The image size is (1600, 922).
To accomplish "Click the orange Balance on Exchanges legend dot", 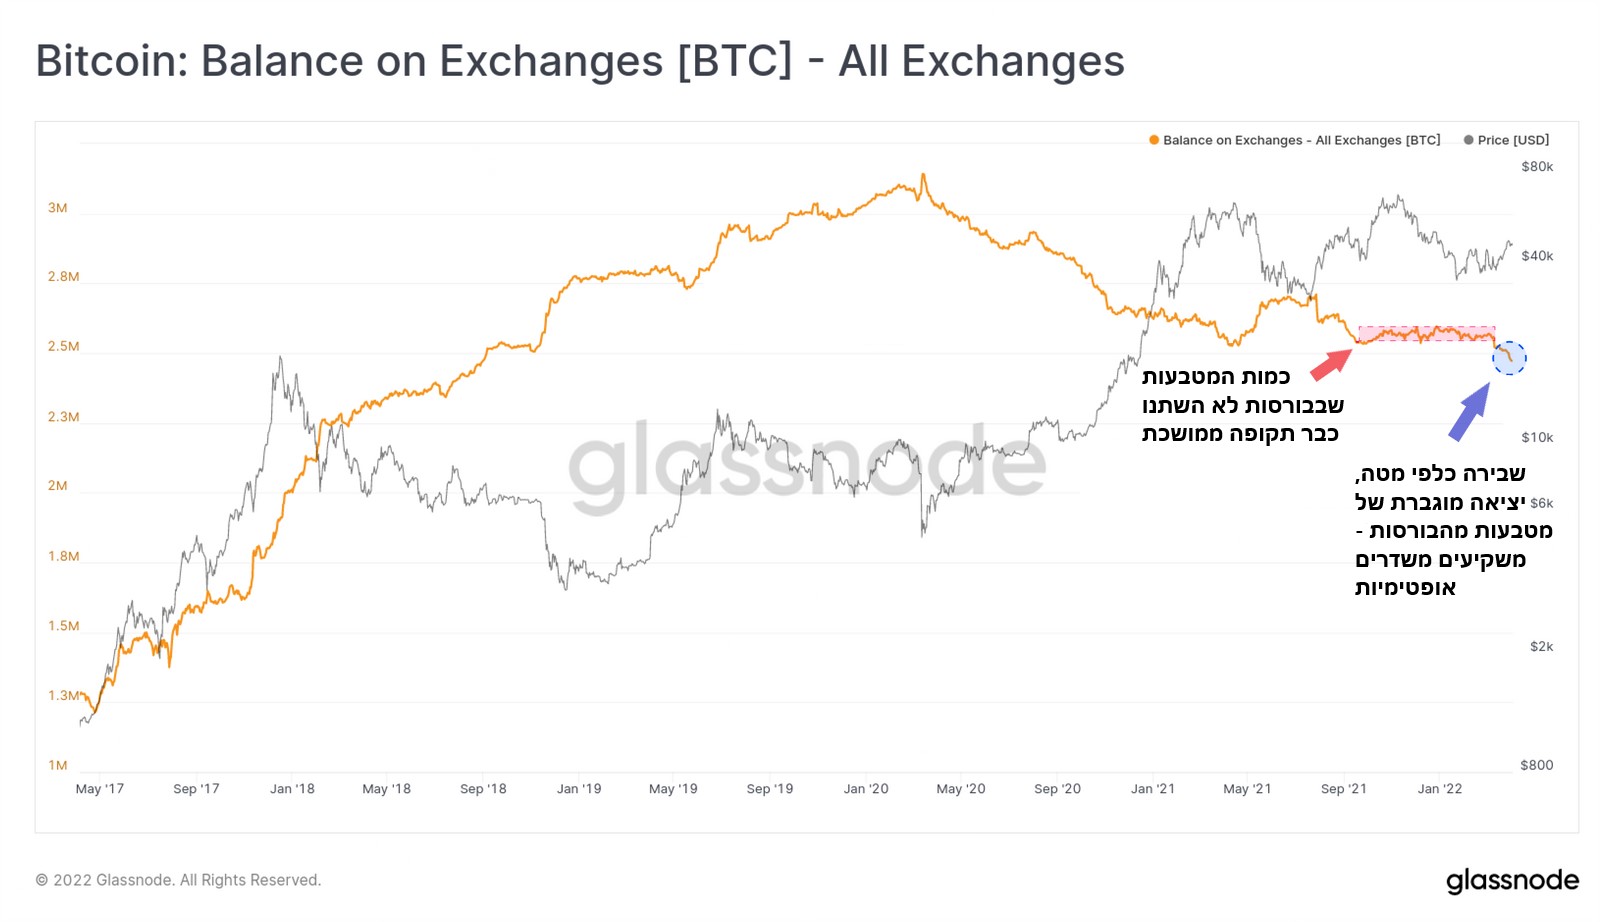I will tap(1154, 140).
